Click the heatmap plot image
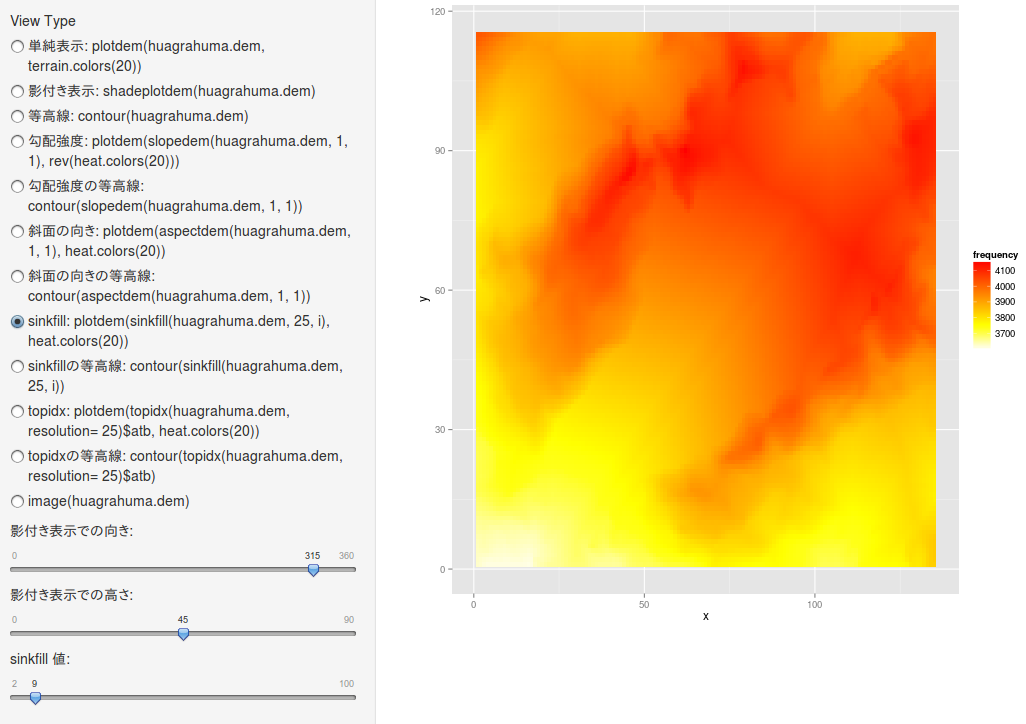Screen dimensions: 1026x724 tap(705, 299)
